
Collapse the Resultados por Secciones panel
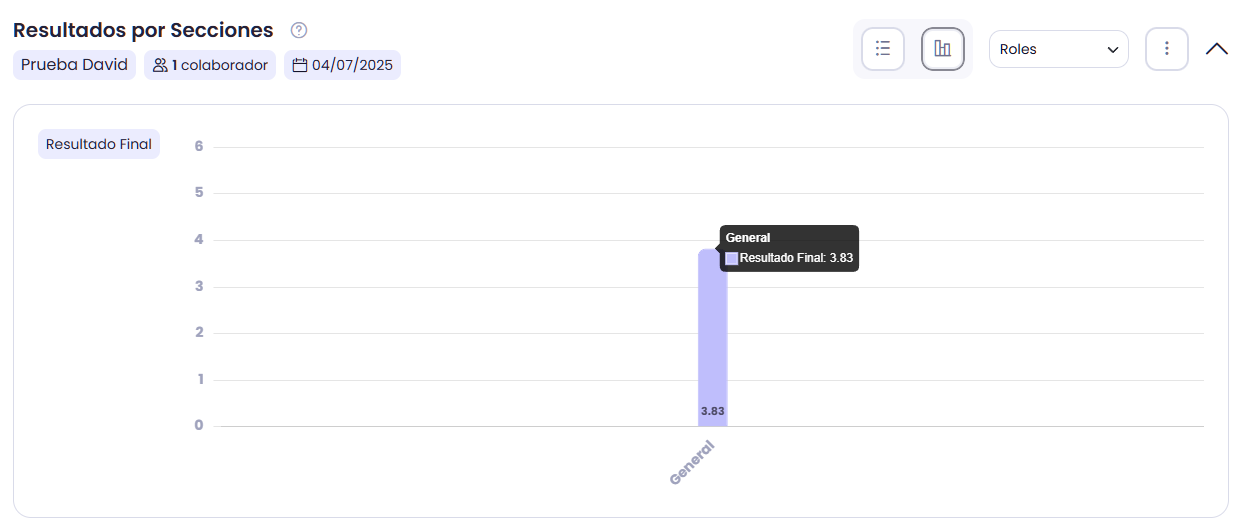click(x=1217, y=49)
